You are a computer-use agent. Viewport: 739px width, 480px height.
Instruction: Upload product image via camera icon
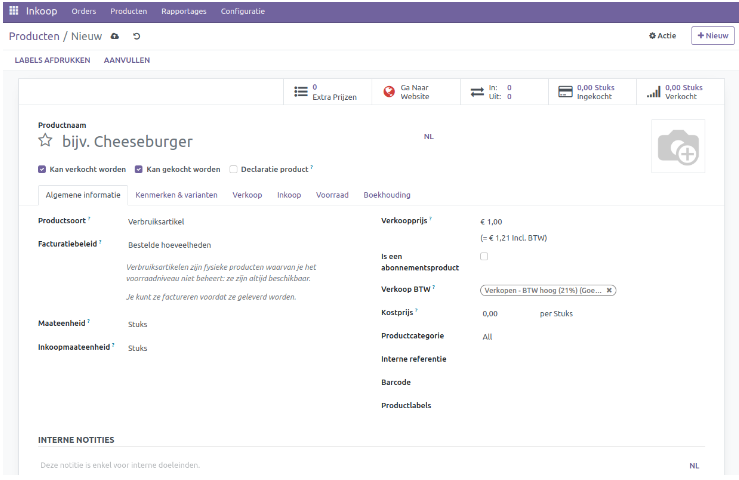point(678,146)
